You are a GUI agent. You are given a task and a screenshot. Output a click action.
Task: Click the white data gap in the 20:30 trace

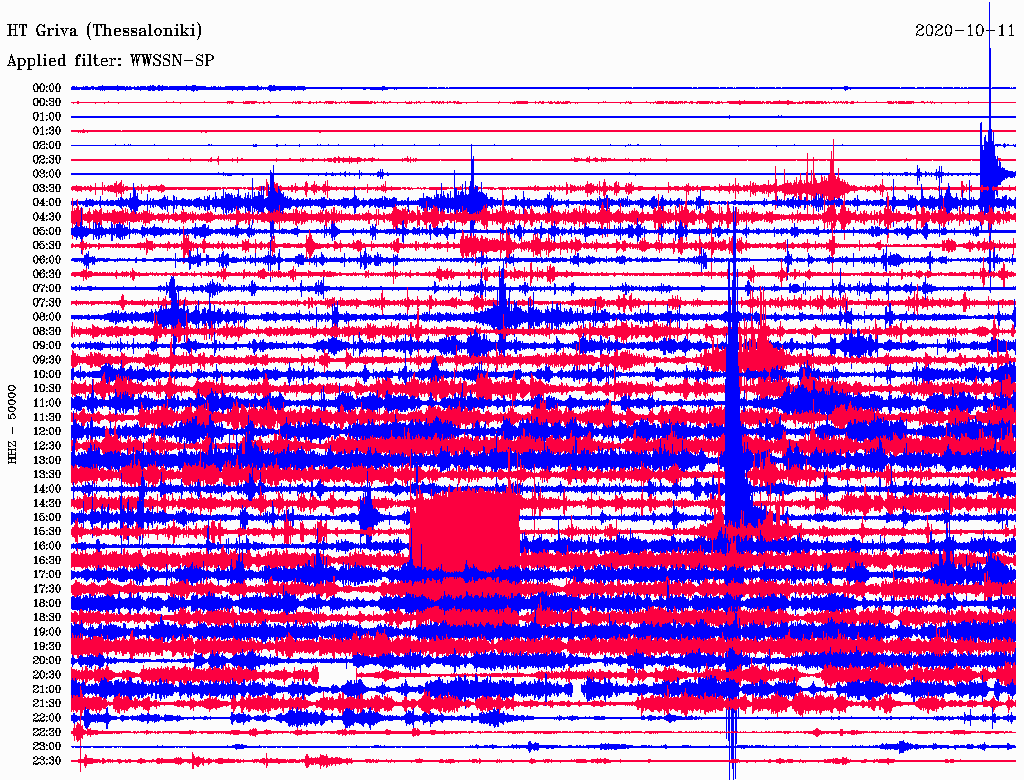pos(338,674)
